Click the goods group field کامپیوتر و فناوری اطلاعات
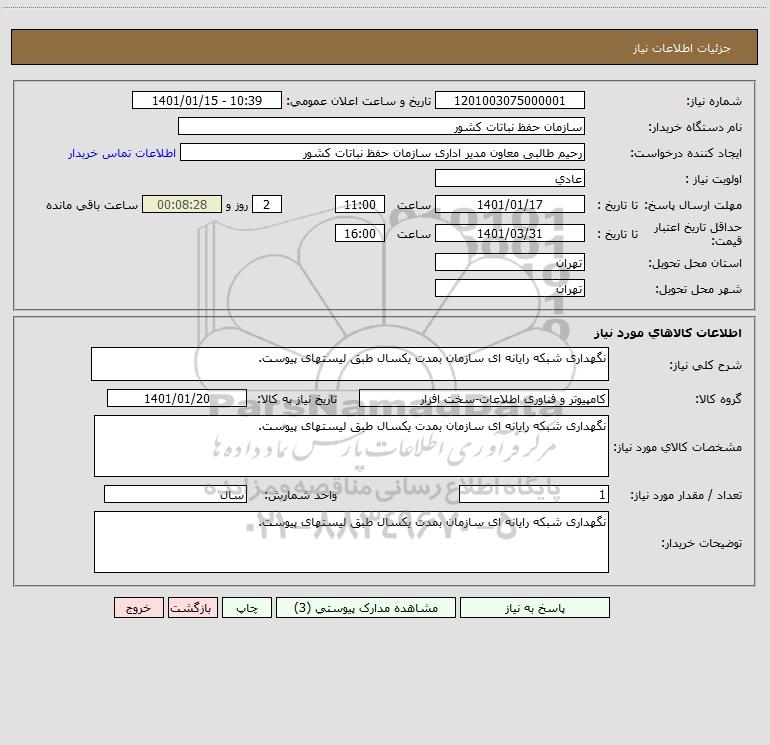The image size is (770, 745). coord(484,398)
